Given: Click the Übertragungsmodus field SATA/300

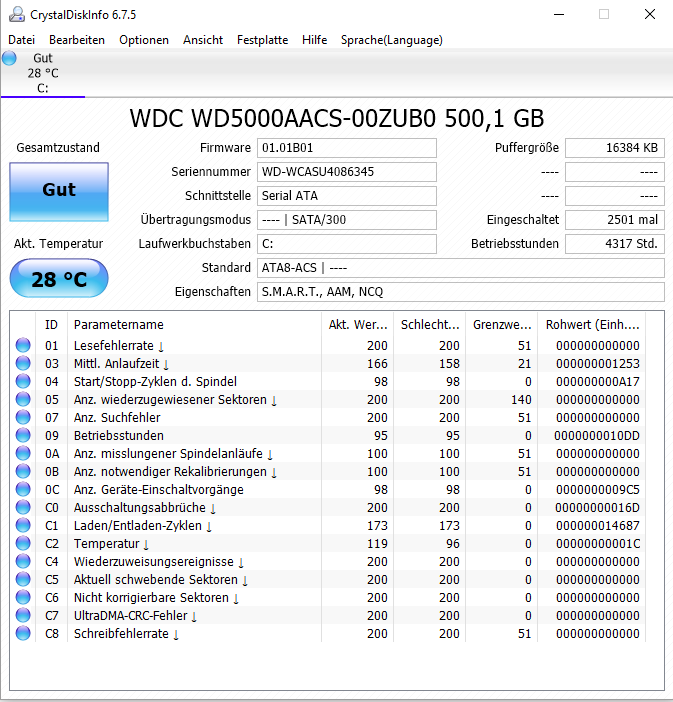Looking at the screenshot, I should click(x=347, y=220).
